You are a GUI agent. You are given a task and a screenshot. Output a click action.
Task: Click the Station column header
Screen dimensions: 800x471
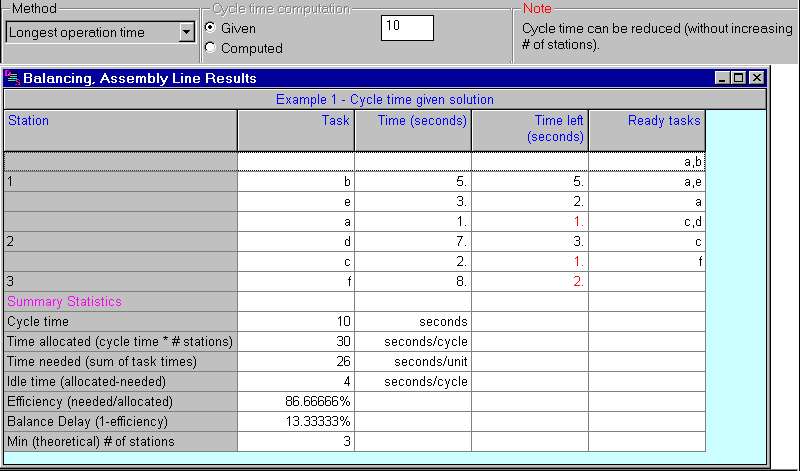coord(120,129)
